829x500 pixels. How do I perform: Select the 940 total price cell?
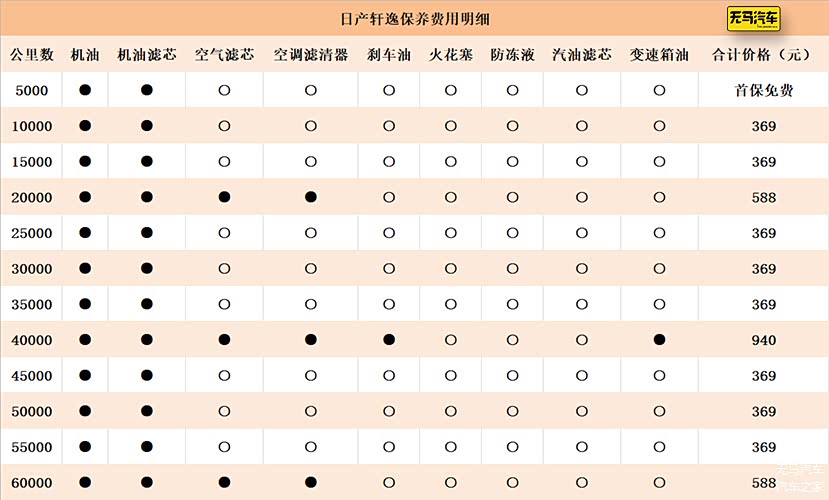point(763,340)
